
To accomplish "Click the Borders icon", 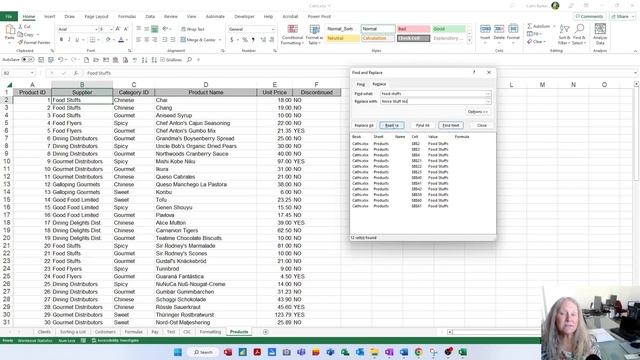I will (93, 40).
